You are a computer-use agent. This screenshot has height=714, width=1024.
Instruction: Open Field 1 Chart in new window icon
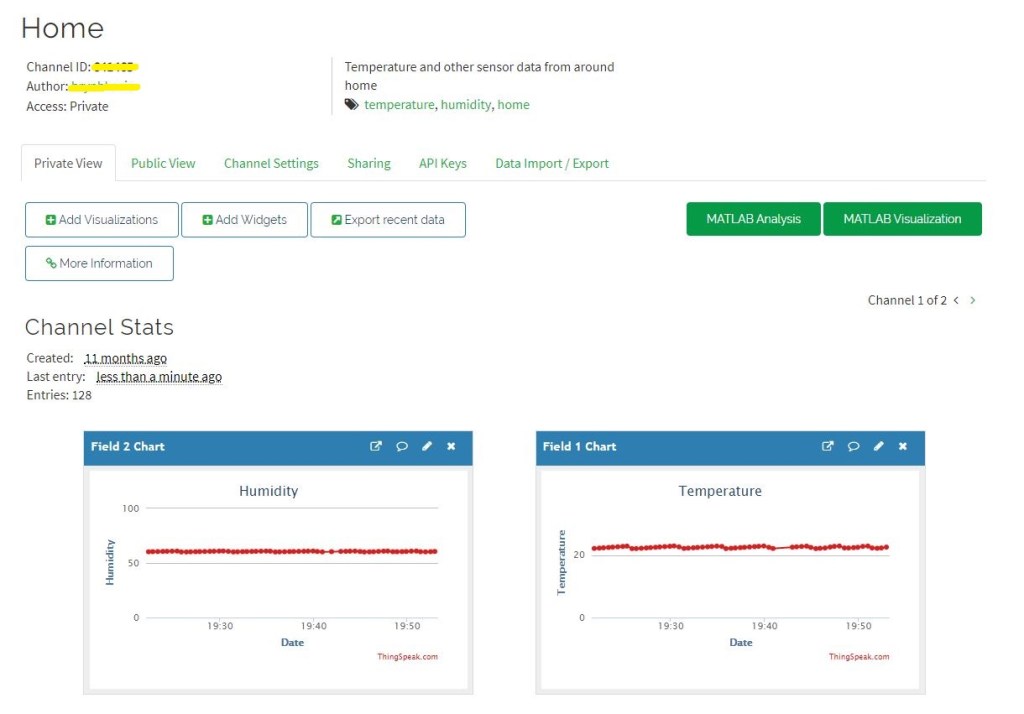click(828, 447)
